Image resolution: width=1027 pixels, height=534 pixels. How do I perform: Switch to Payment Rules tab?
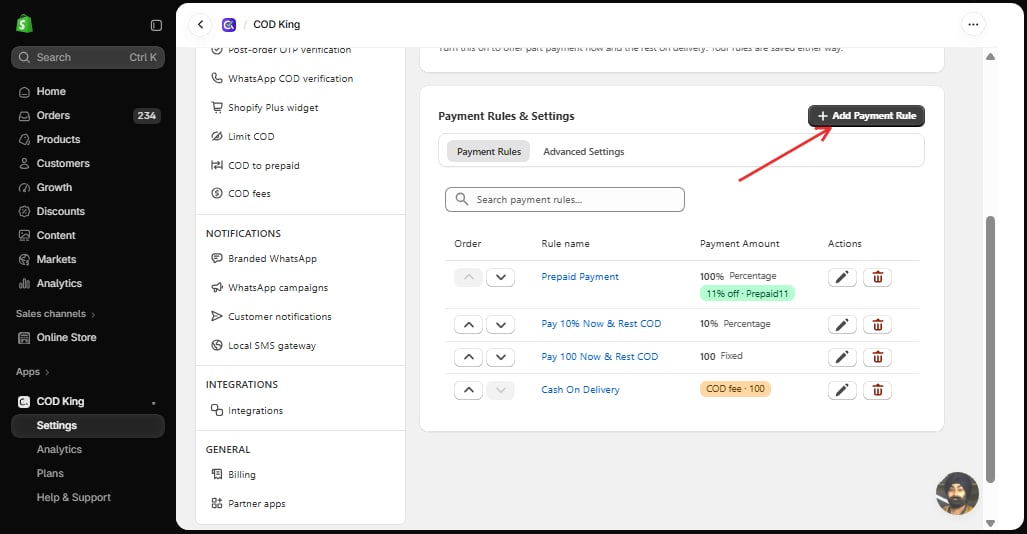489,151
